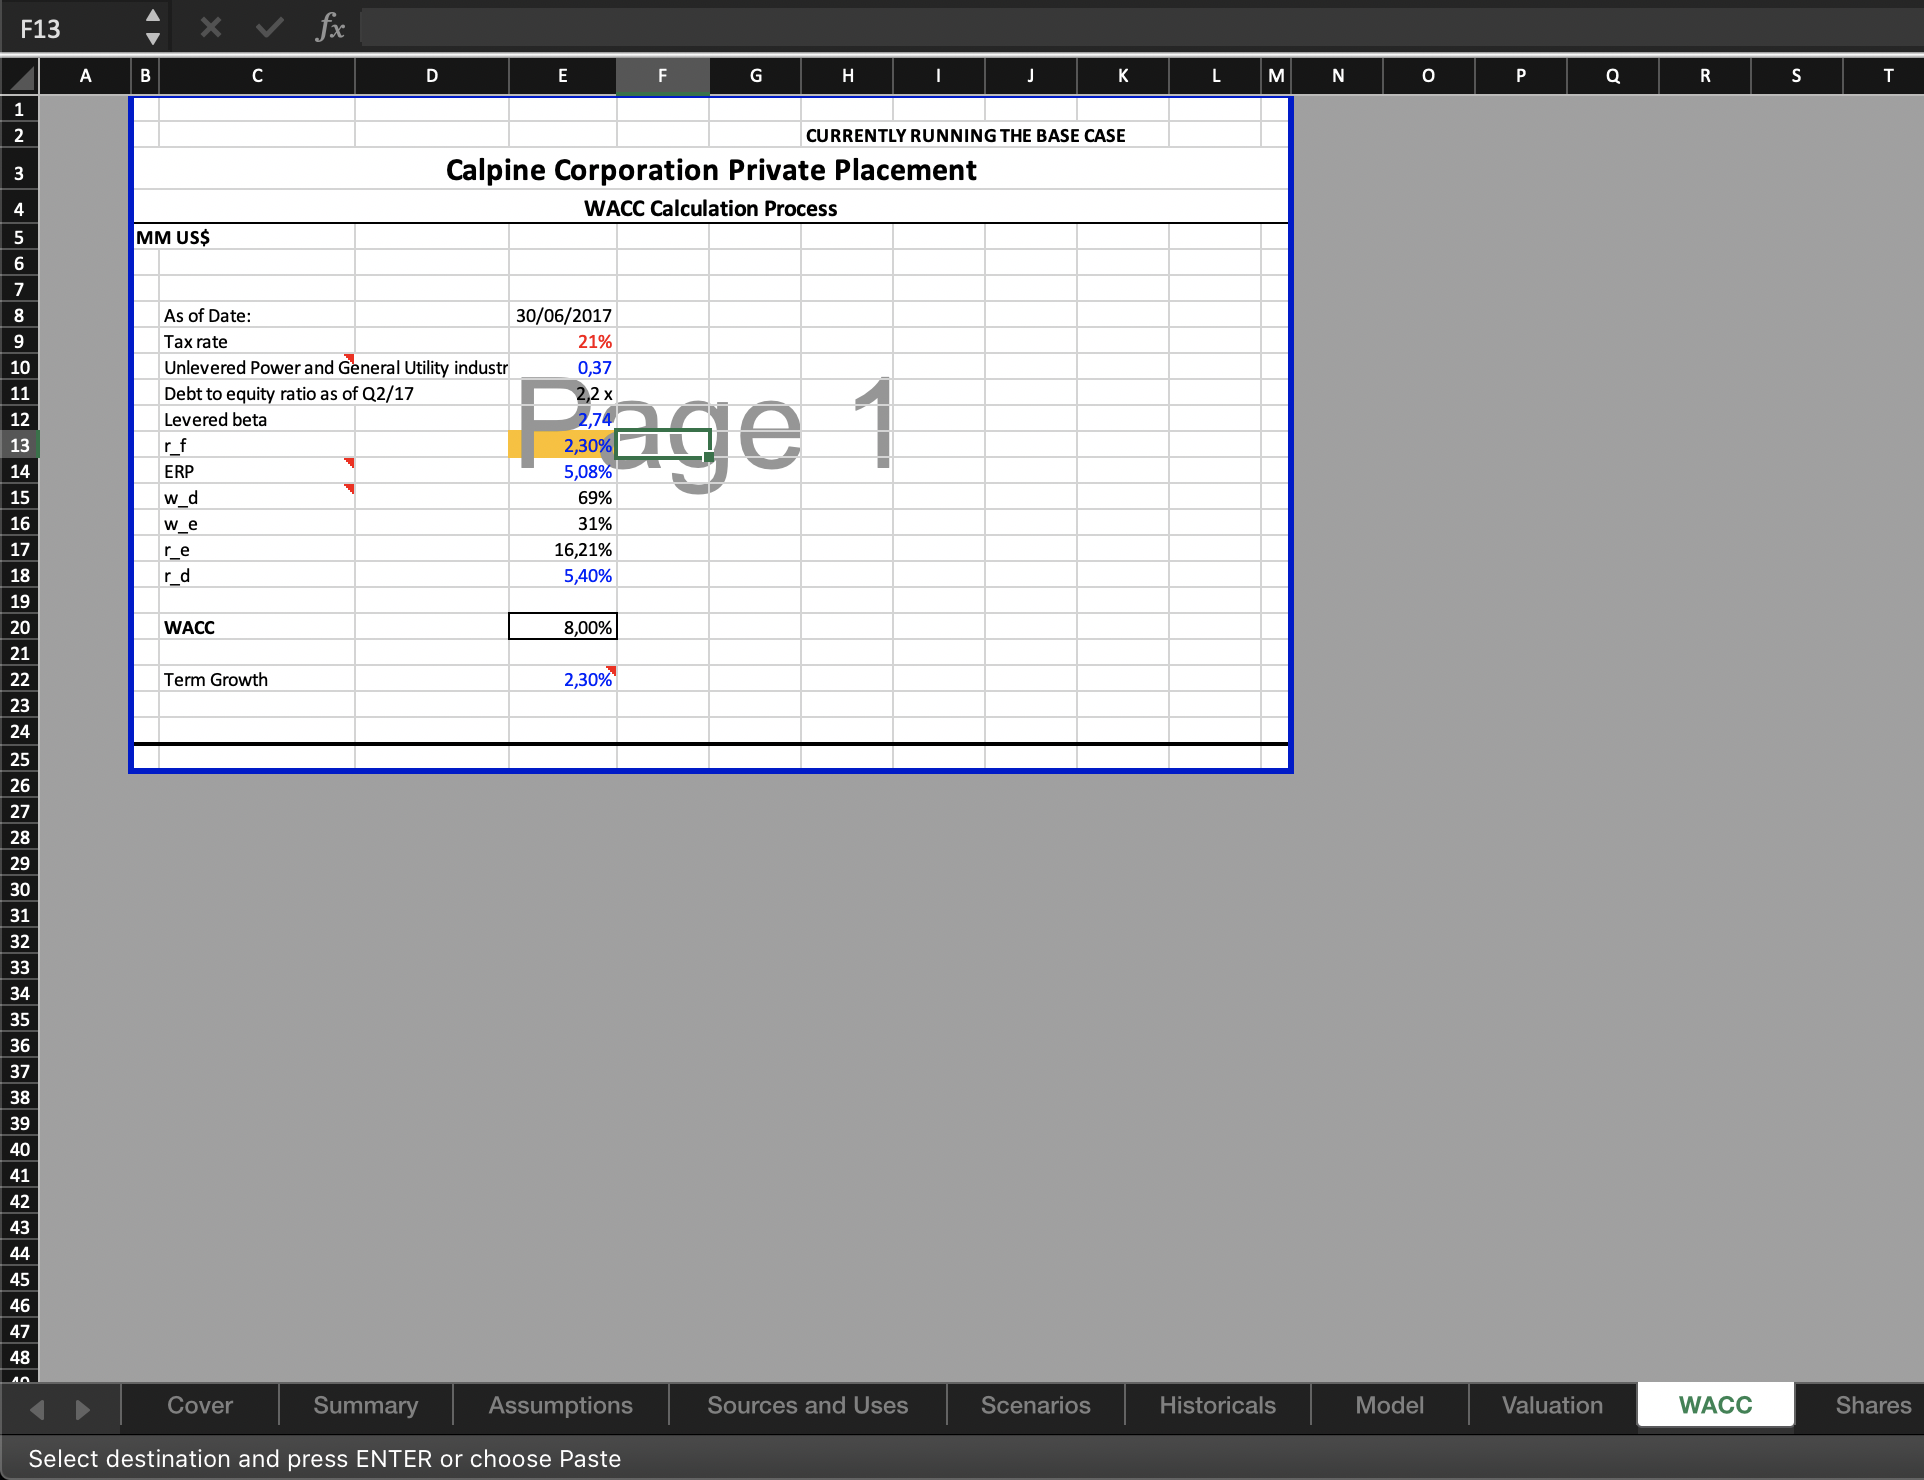Click 'CURRENTLY RUNNING THE BASE CASE' text

pos(965,135)
